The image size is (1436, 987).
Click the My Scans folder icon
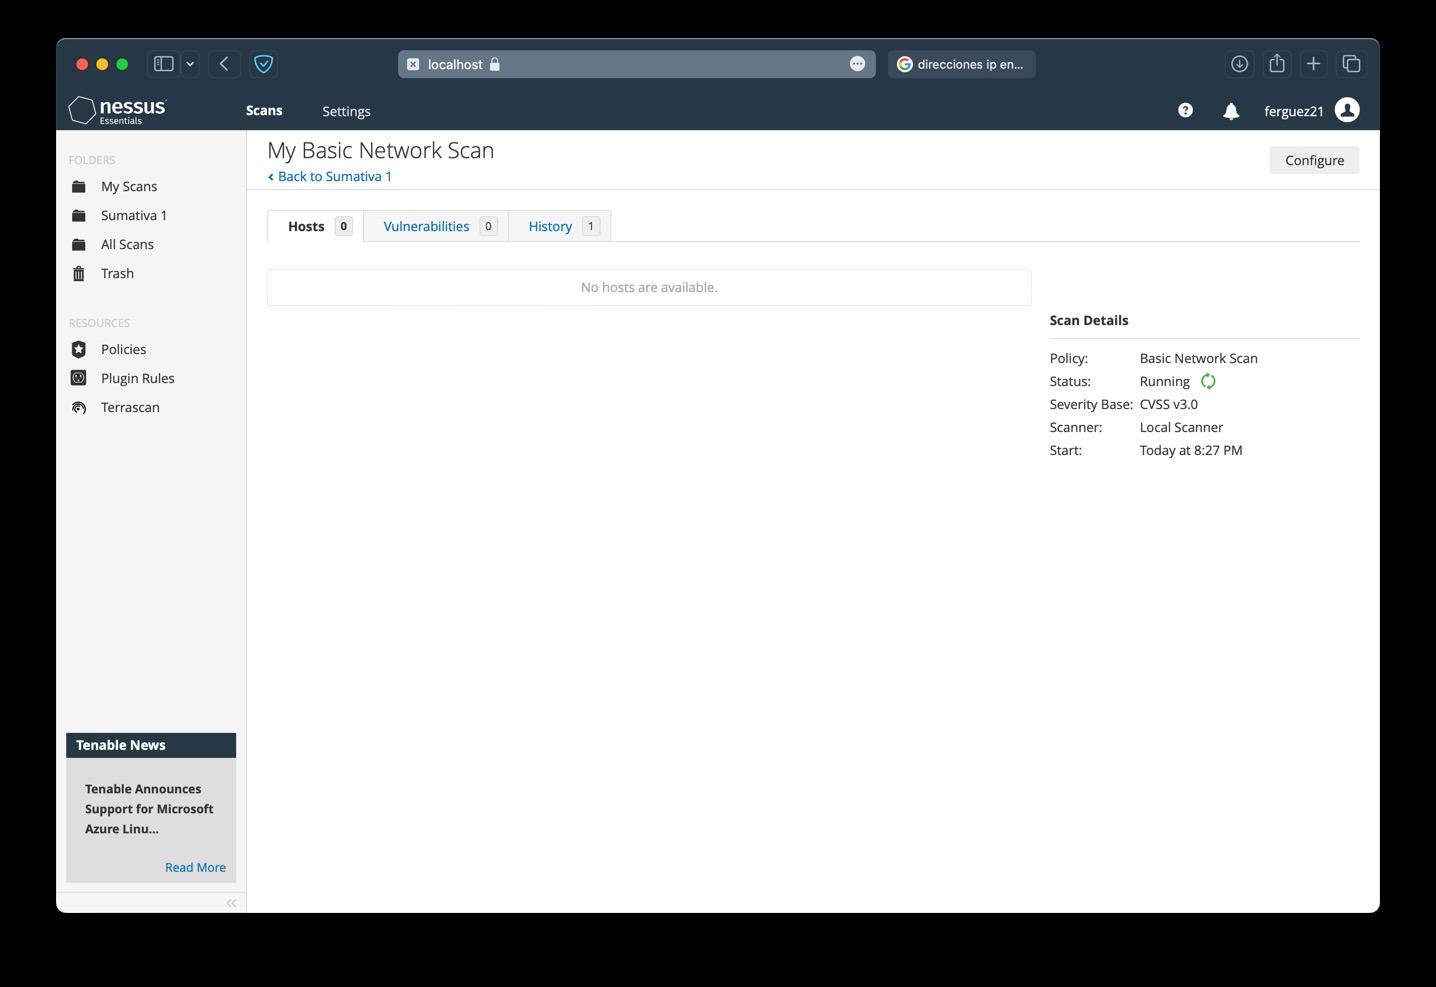tap(79, 187)
